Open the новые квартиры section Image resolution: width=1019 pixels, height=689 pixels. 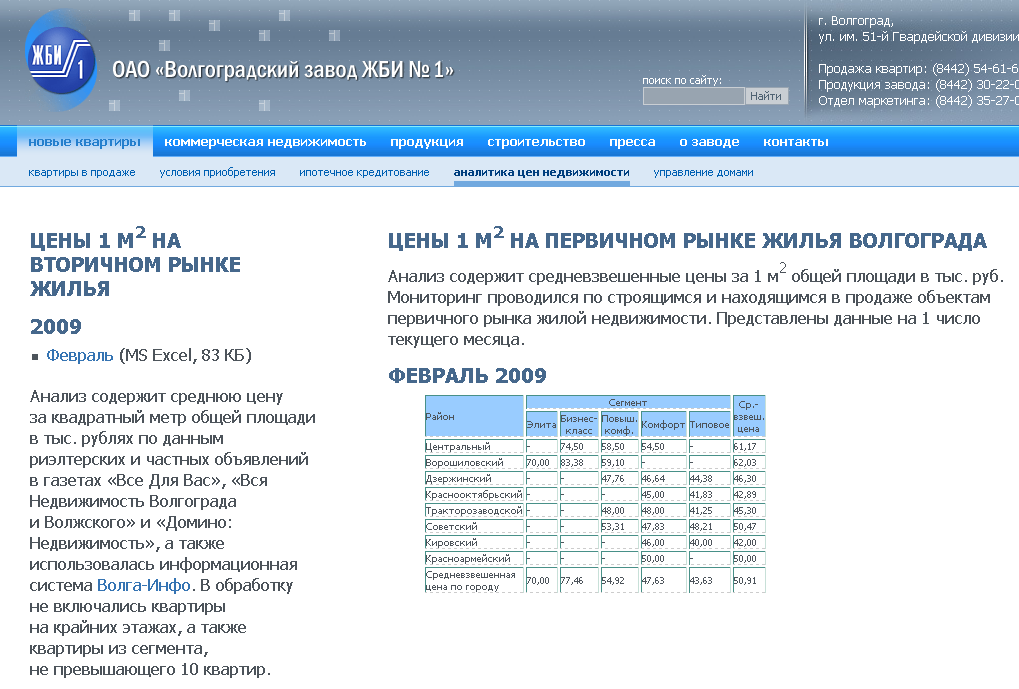tap(84, 142)
